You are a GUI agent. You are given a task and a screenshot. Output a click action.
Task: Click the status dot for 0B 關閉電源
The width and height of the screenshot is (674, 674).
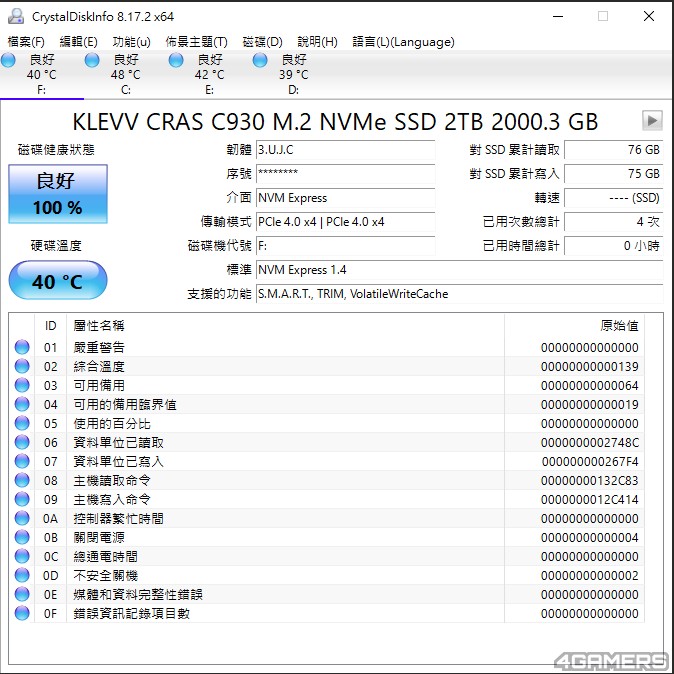click(x=22, y=537)
